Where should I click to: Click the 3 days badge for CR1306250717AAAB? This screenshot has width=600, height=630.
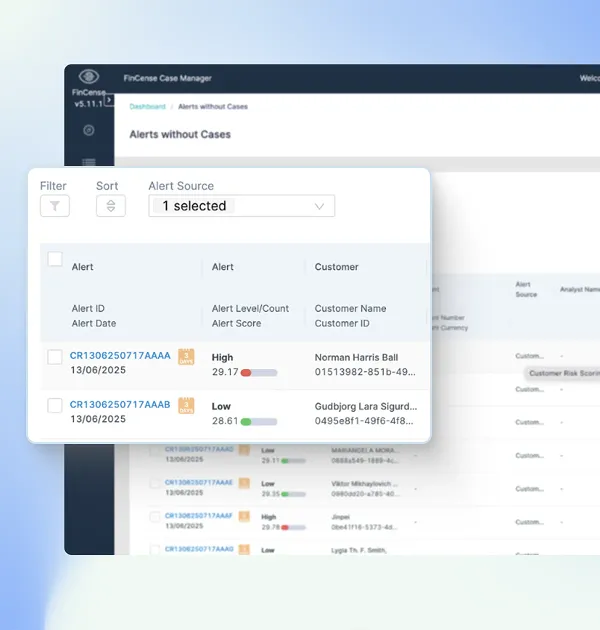(x=186, y=405)
